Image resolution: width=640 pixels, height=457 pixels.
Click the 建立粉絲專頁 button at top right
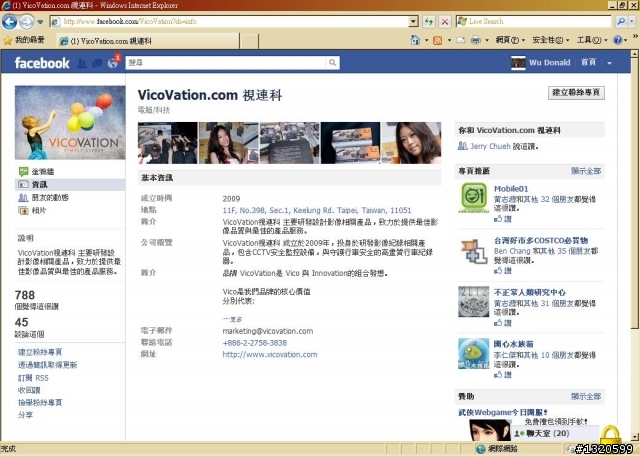click(576, 93)
